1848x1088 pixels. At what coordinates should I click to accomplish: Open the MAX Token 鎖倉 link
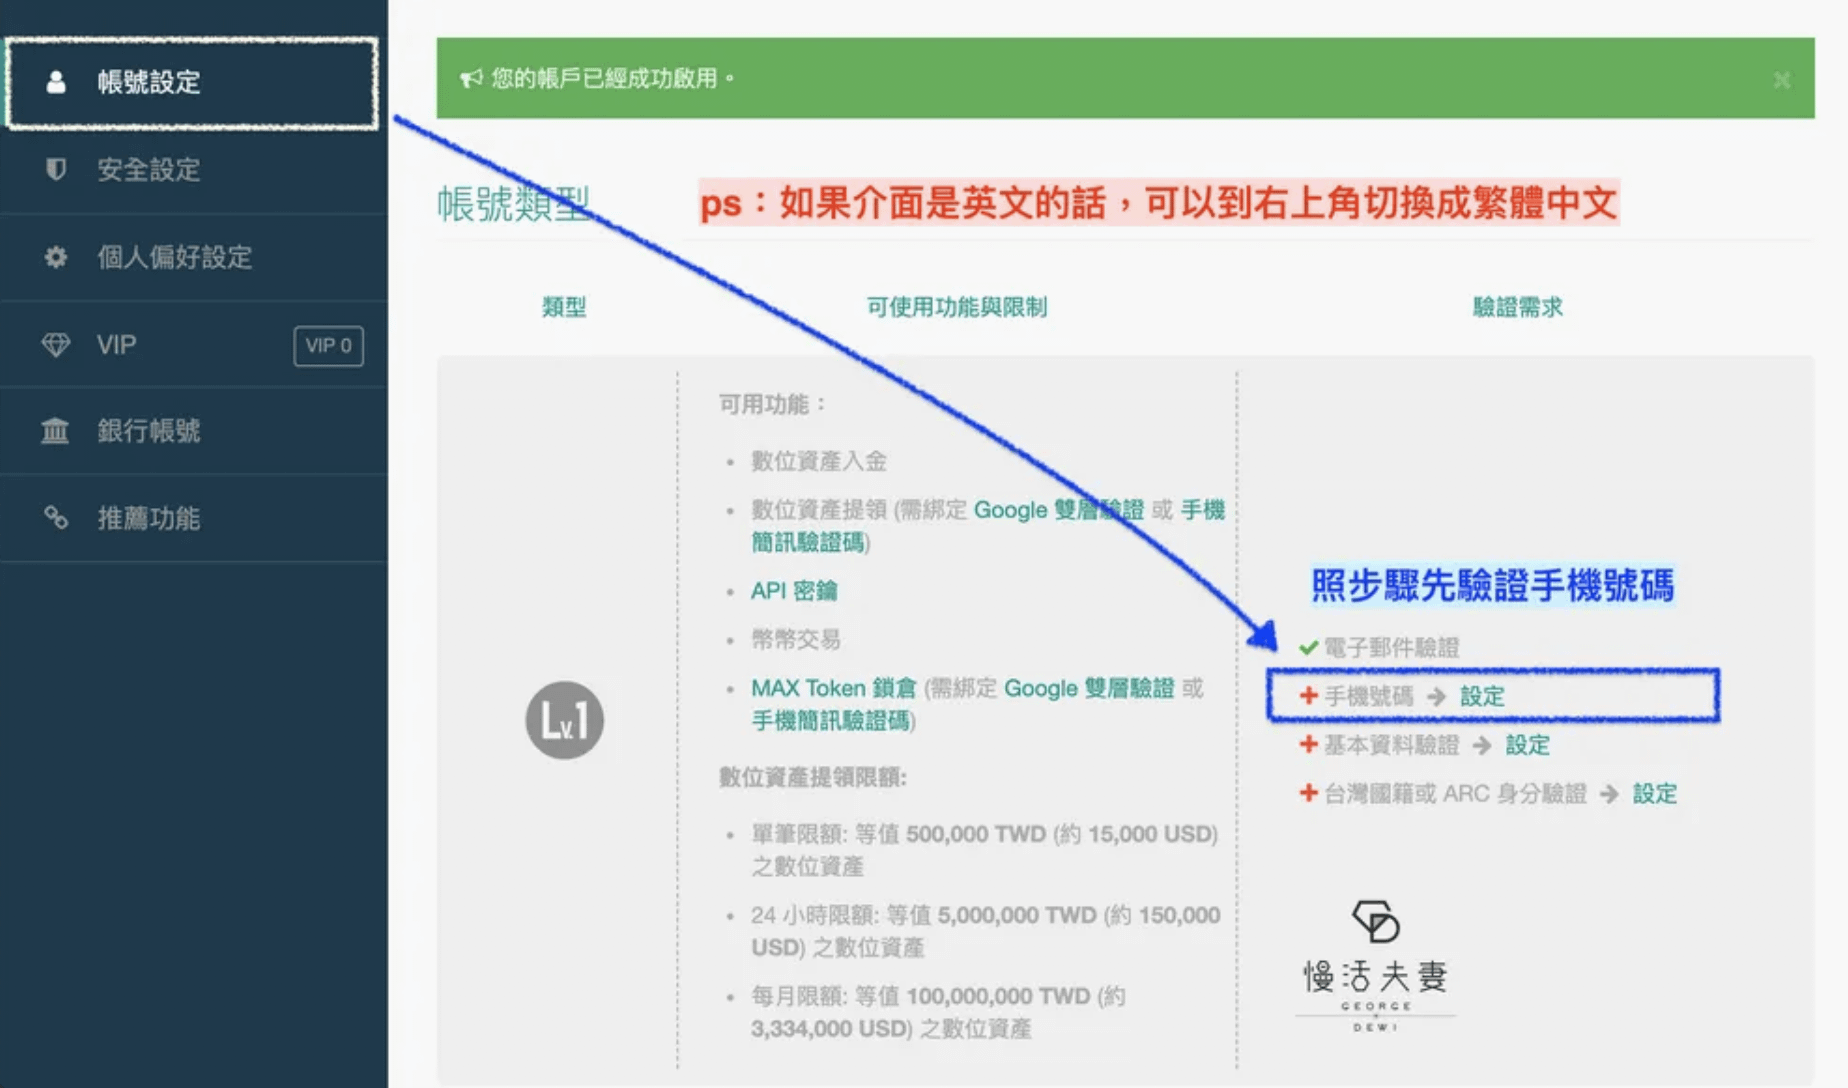pos(833,689)
